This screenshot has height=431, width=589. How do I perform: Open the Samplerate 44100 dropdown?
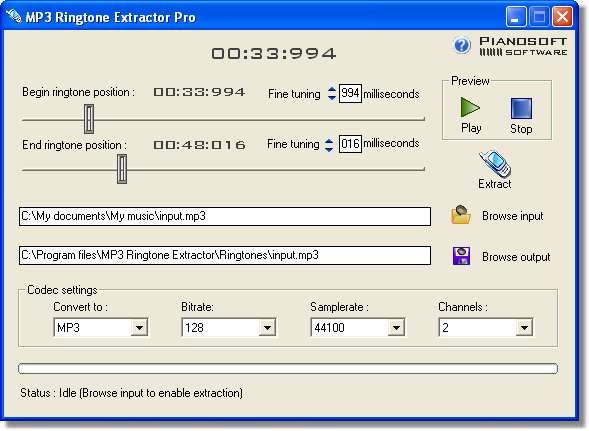click(396, 328)
